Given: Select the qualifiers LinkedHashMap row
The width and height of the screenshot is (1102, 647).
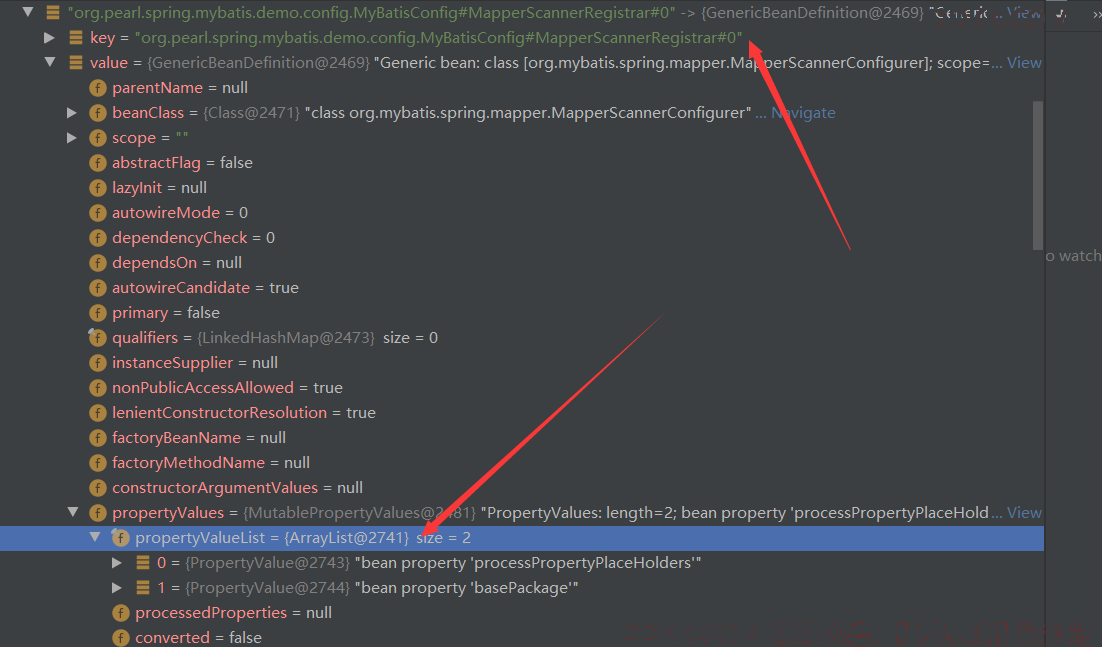Looking at the screenshot, I should (x=521, y=338).
